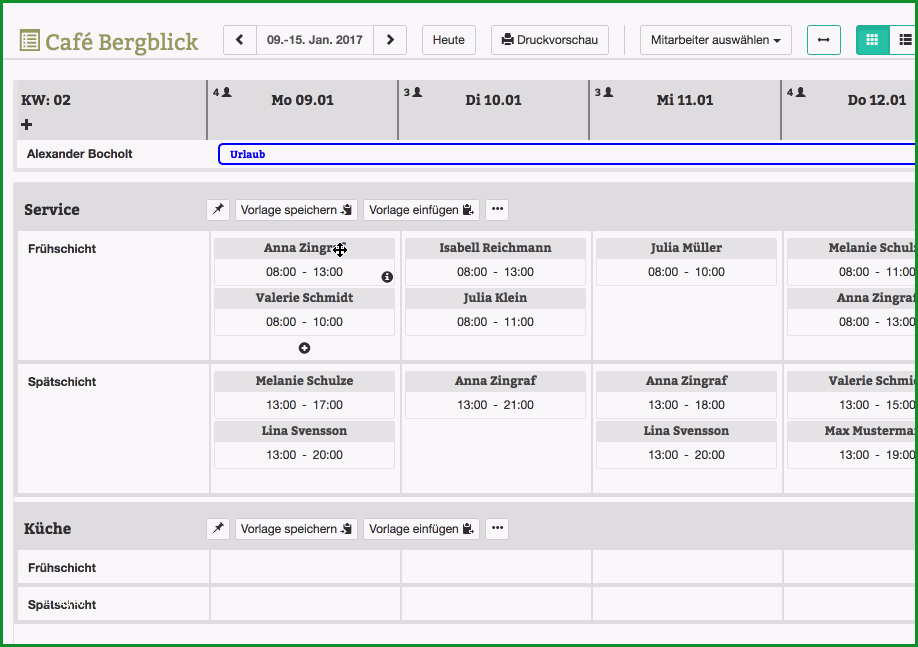Click the empty Küche Frühschicht cell for Monday

click(x=305, y=567)
